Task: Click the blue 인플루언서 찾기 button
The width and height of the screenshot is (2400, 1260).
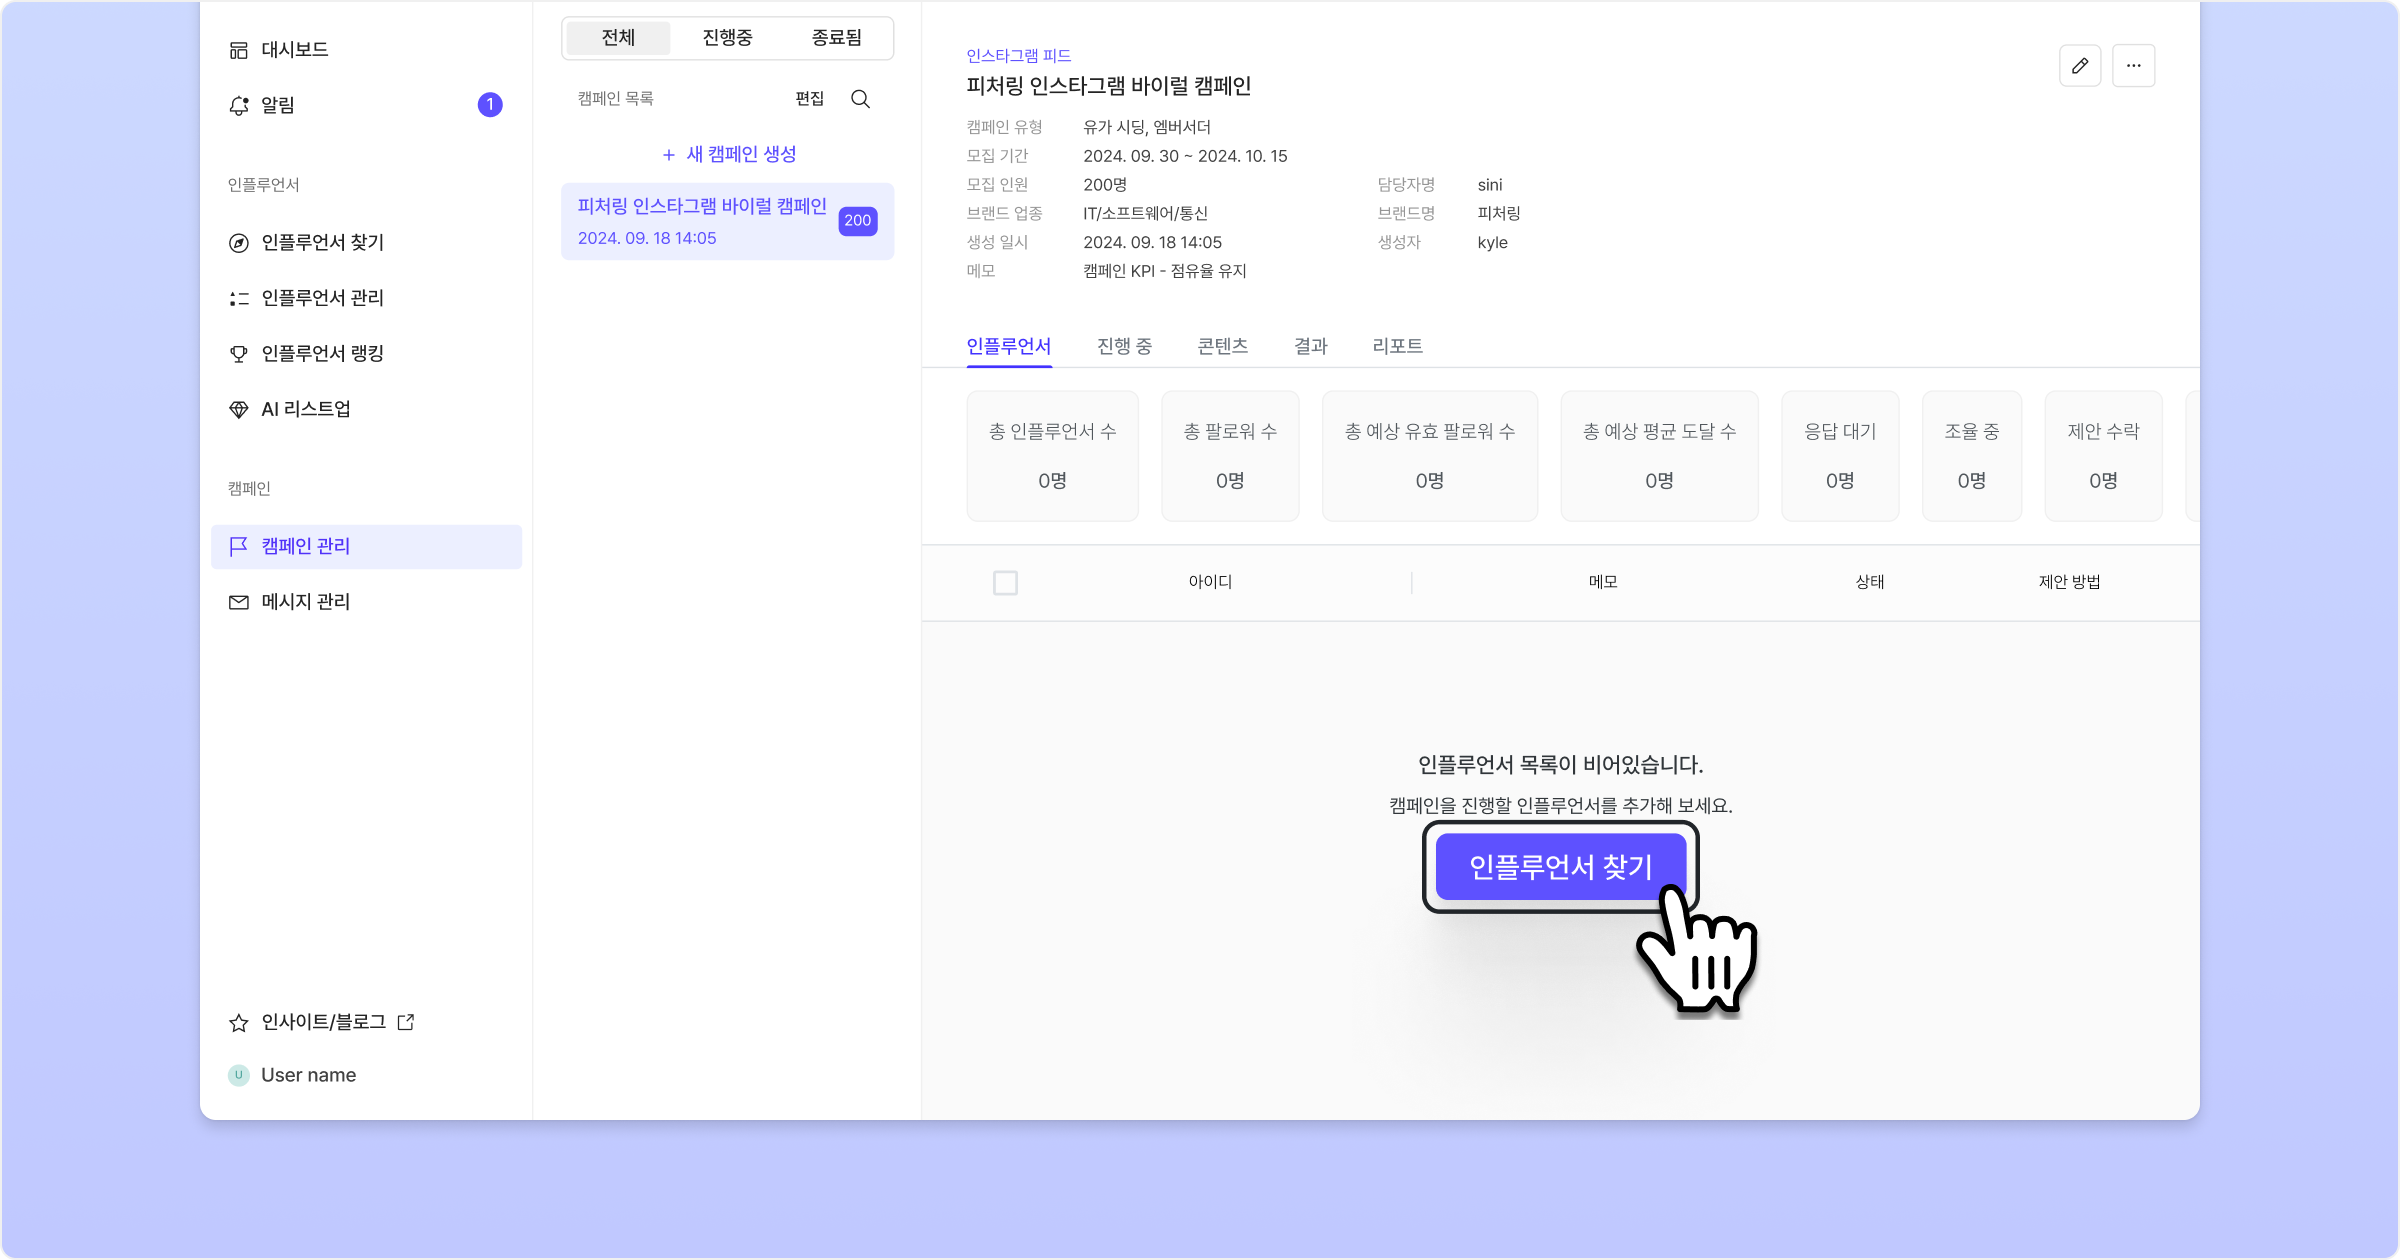Action: (1560, 867)
